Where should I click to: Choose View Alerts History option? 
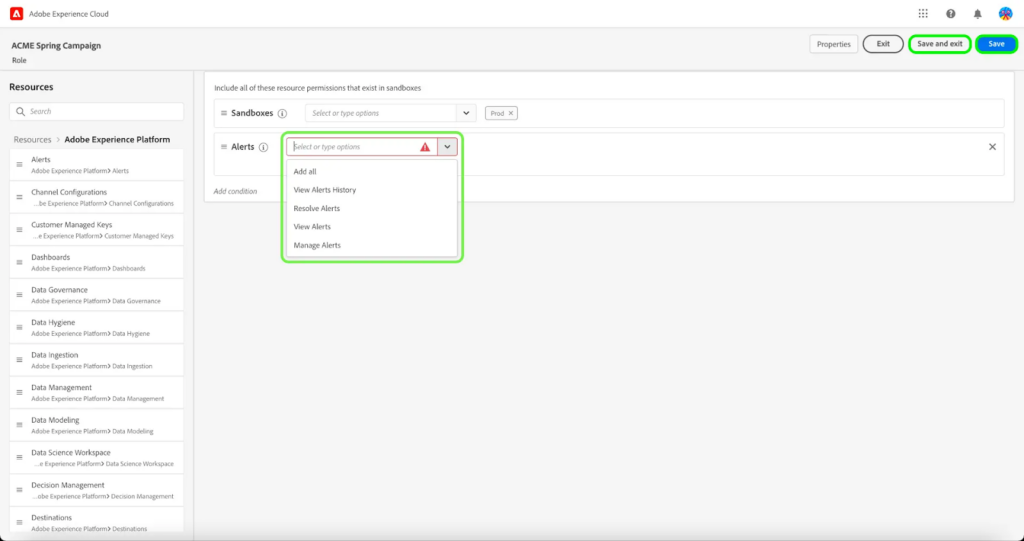(x=372, y=190)
